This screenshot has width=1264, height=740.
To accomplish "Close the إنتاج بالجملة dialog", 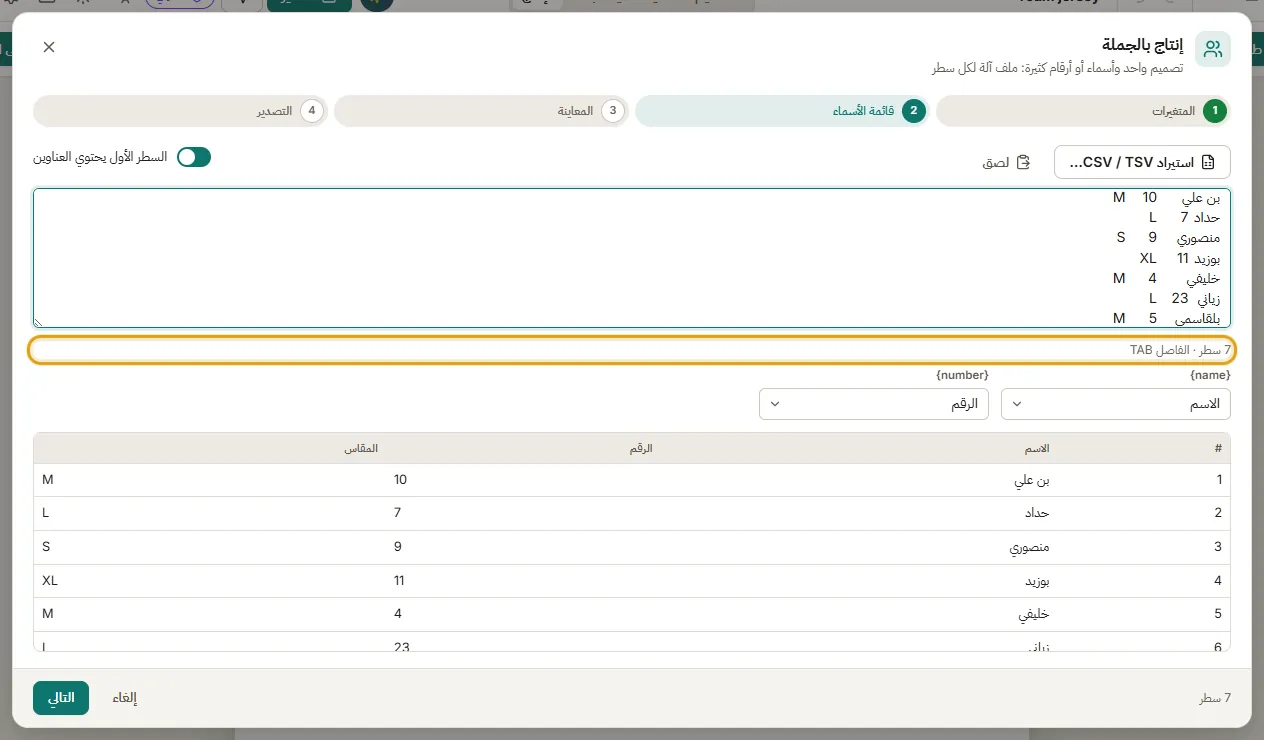I will [49, 47].
